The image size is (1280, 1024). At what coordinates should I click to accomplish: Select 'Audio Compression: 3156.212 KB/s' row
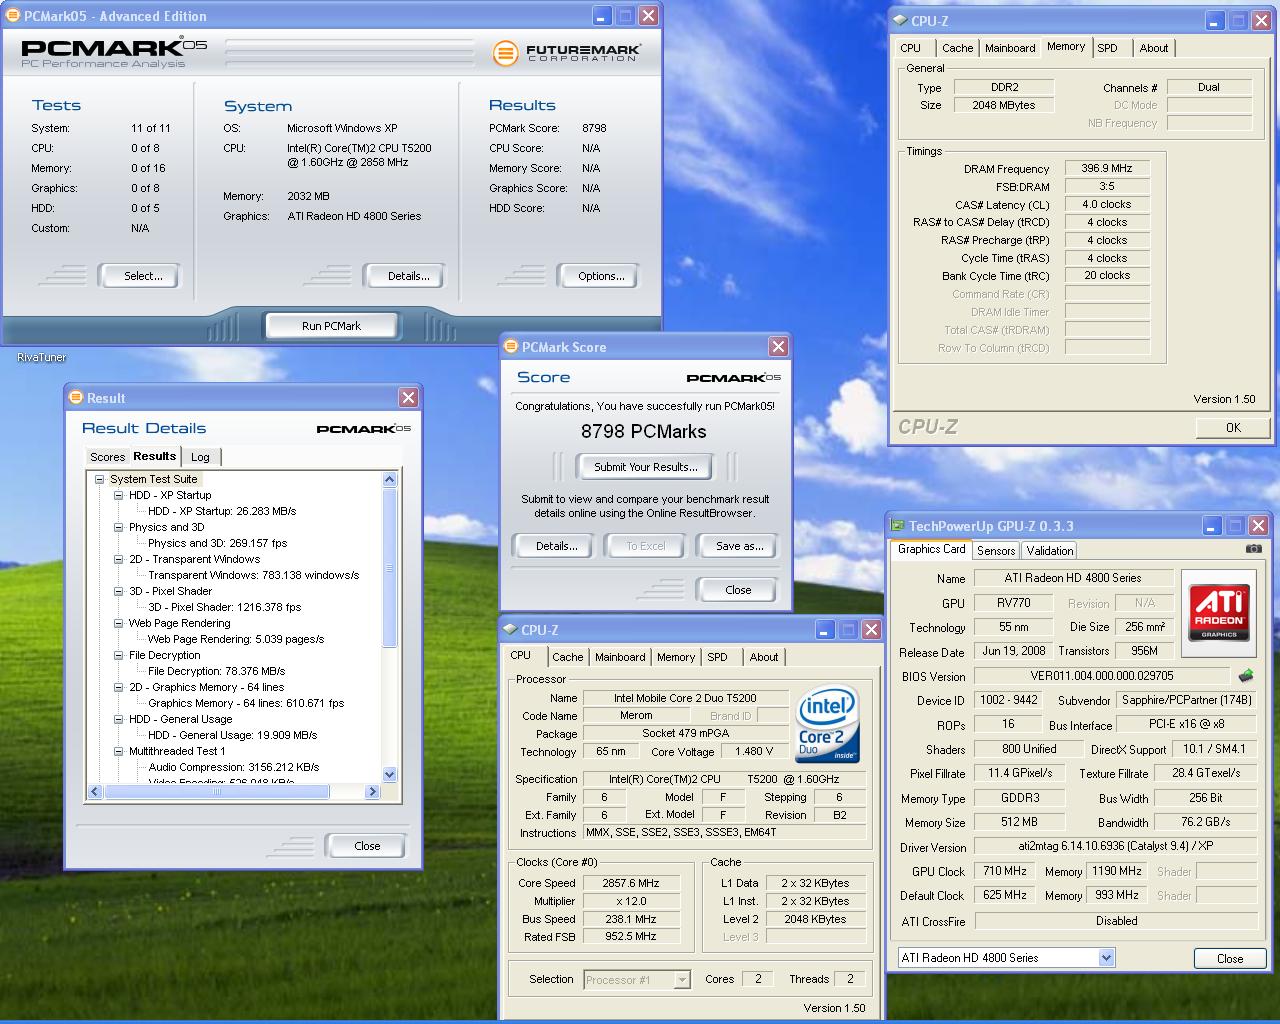(233, 767)
